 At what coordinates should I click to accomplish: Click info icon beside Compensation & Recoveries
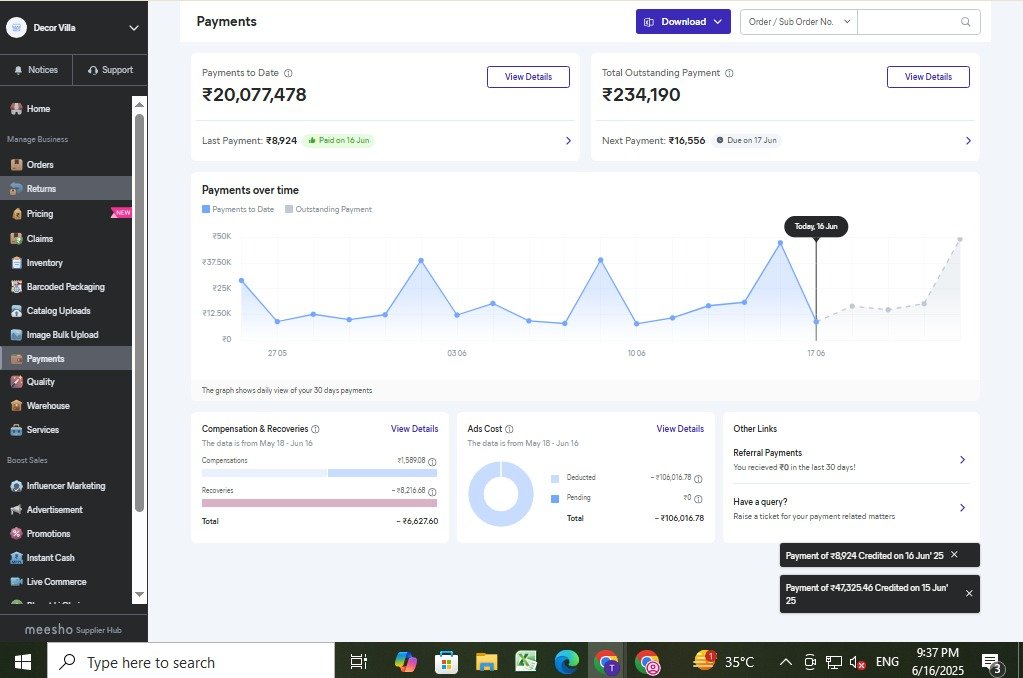click(316, 429)
